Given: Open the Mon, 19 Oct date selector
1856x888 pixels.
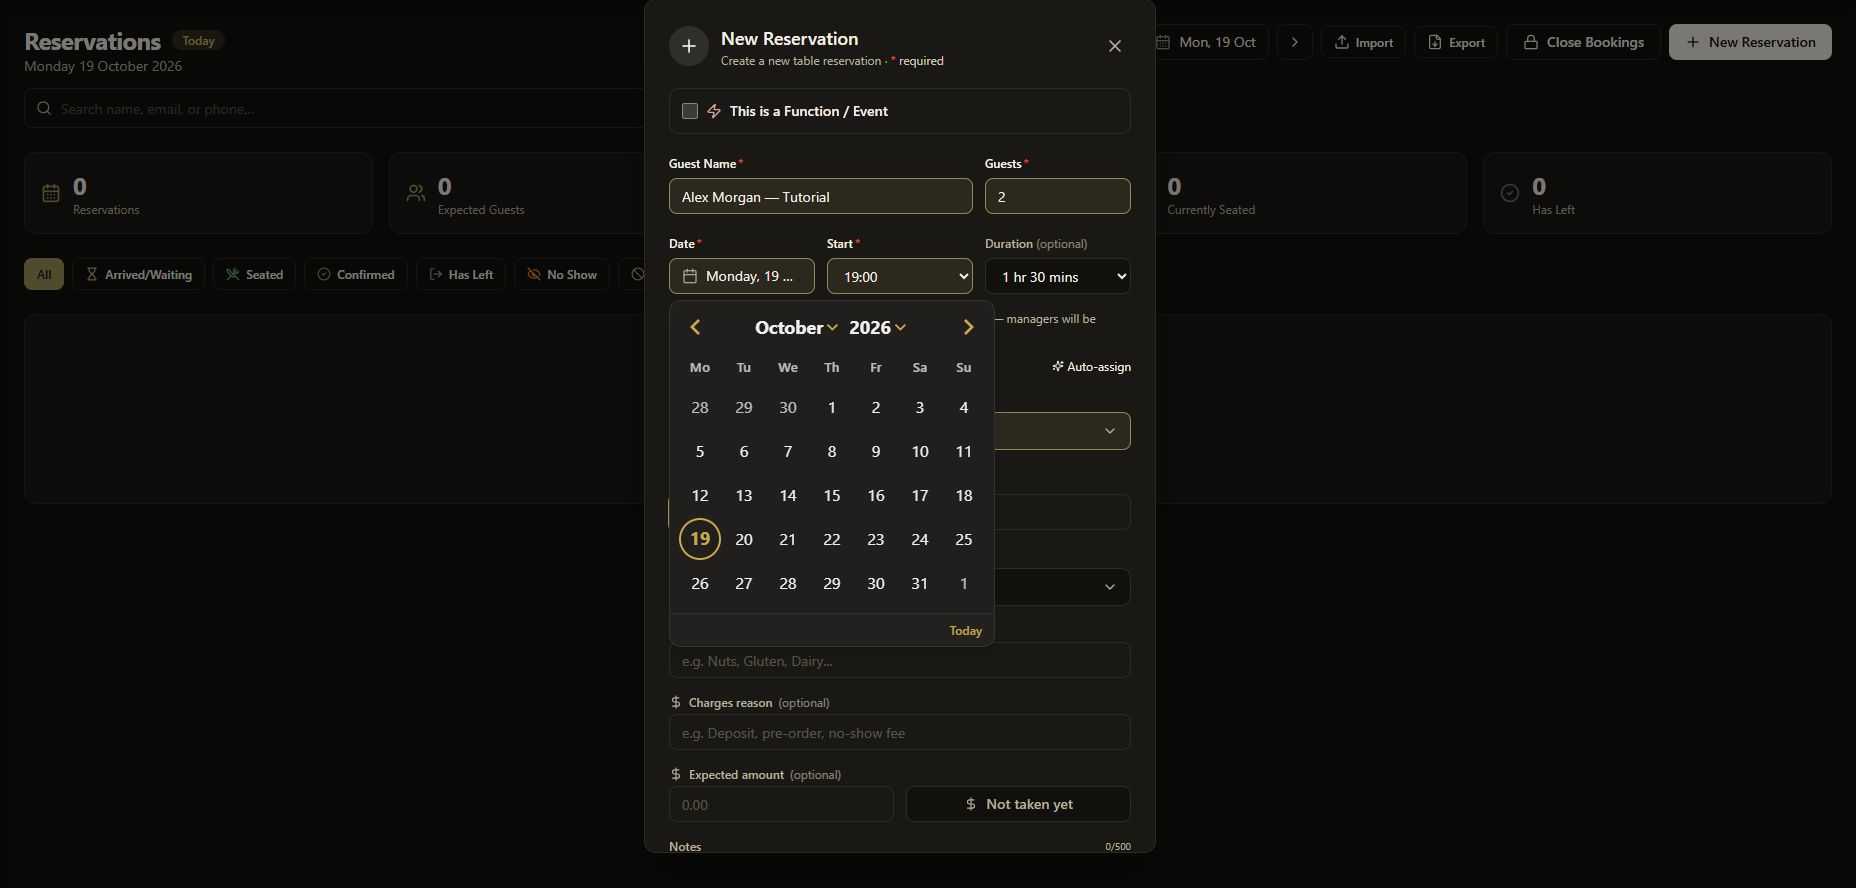Looking at the screenshot, I should pyautogui.click(x=1212, y=42).
